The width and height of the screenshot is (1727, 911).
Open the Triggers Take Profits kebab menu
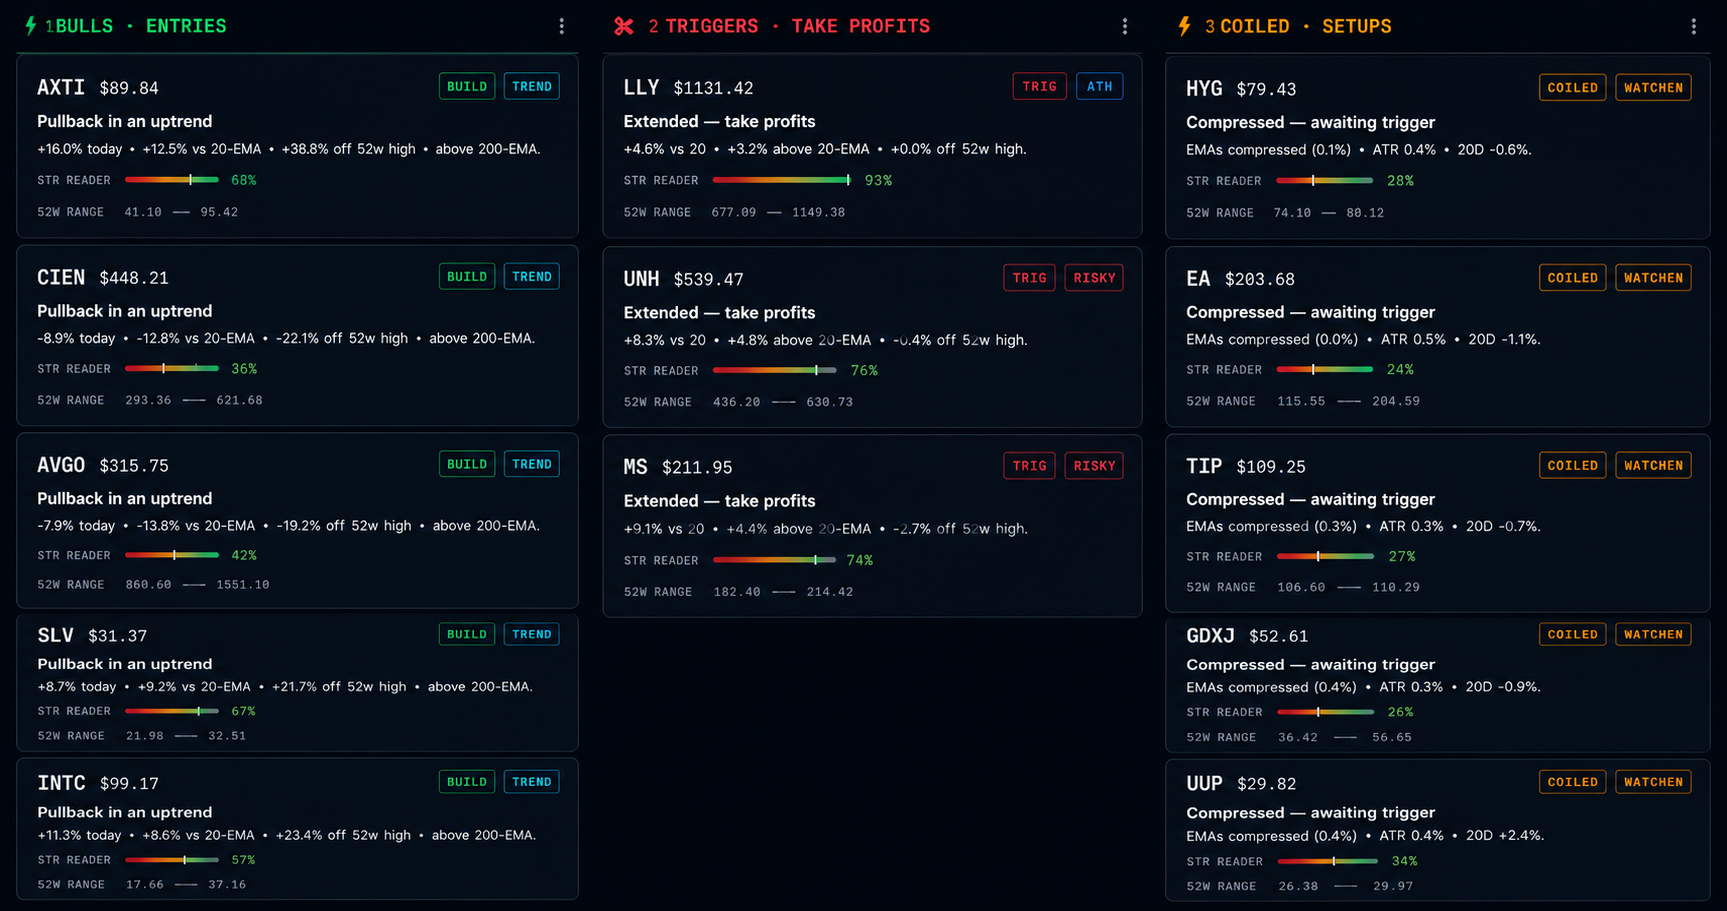pyautogui.click(x=1125, y=26)
